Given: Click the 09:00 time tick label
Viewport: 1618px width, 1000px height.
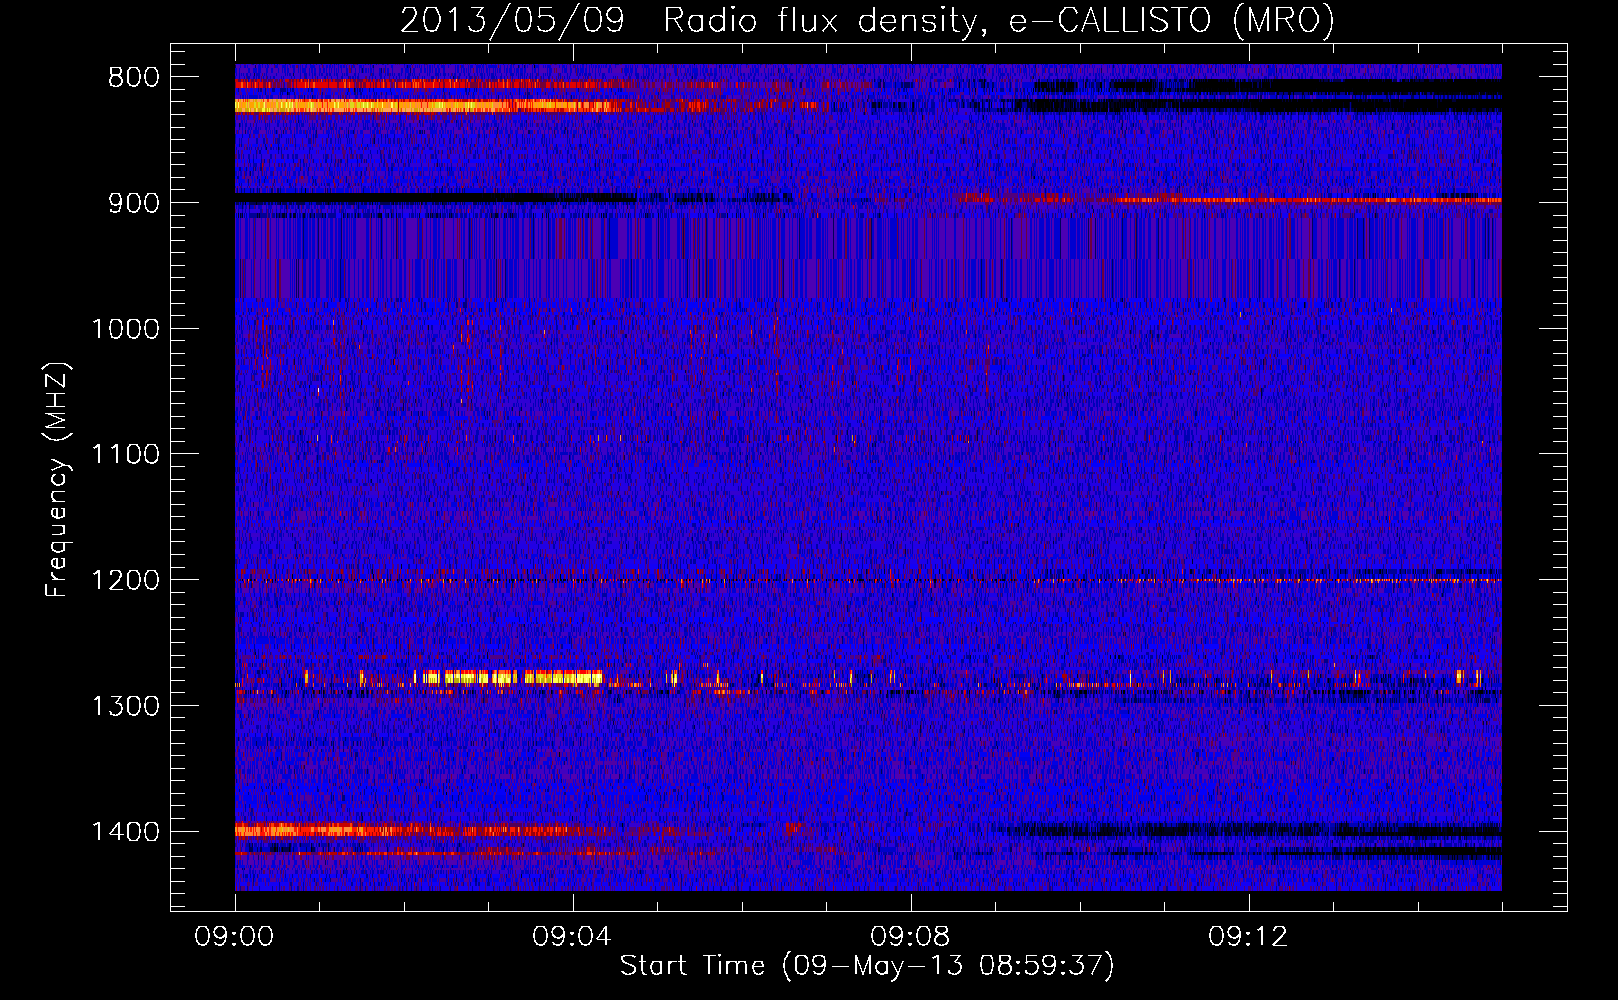Looking at the screenshot, I should [x=235, y=937].
